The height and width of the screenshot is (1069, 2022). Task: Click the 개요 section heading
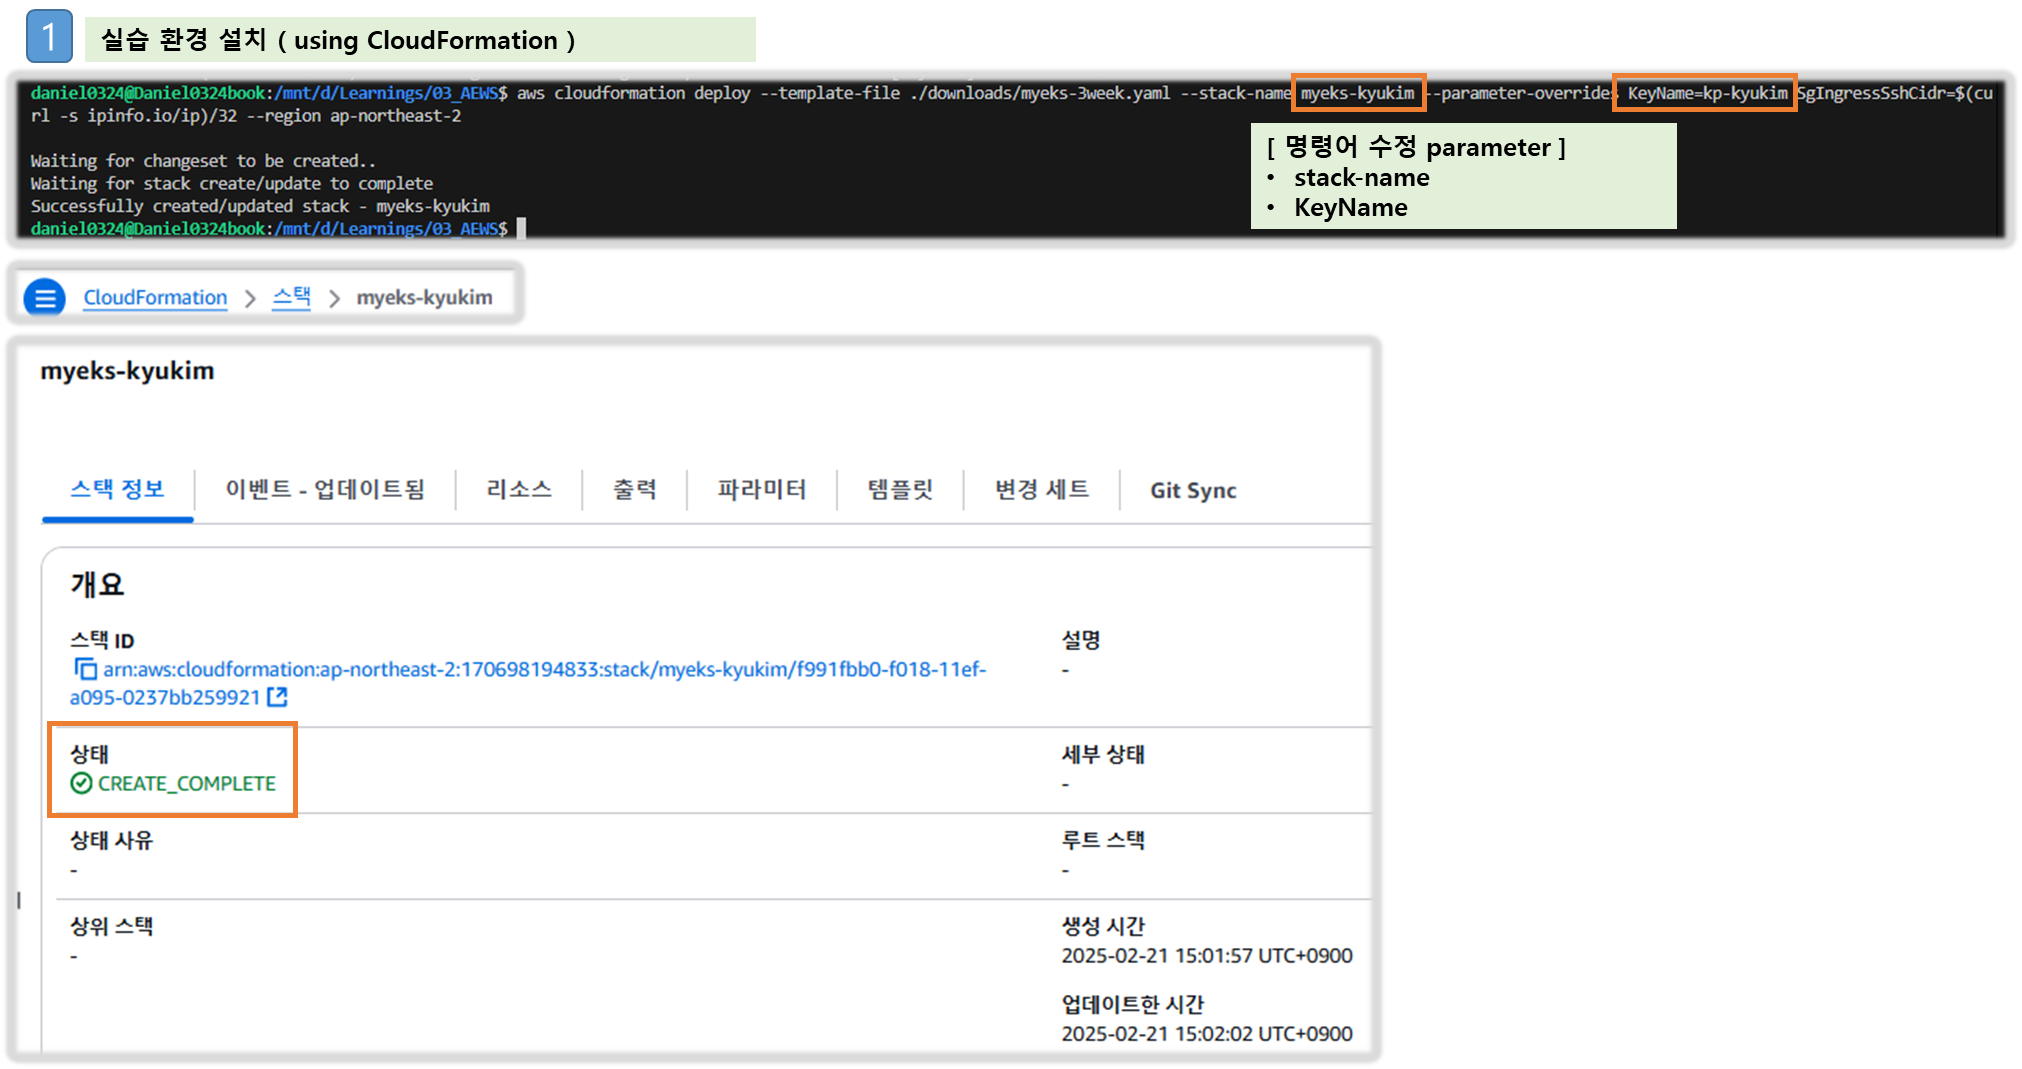coord(97,585)
